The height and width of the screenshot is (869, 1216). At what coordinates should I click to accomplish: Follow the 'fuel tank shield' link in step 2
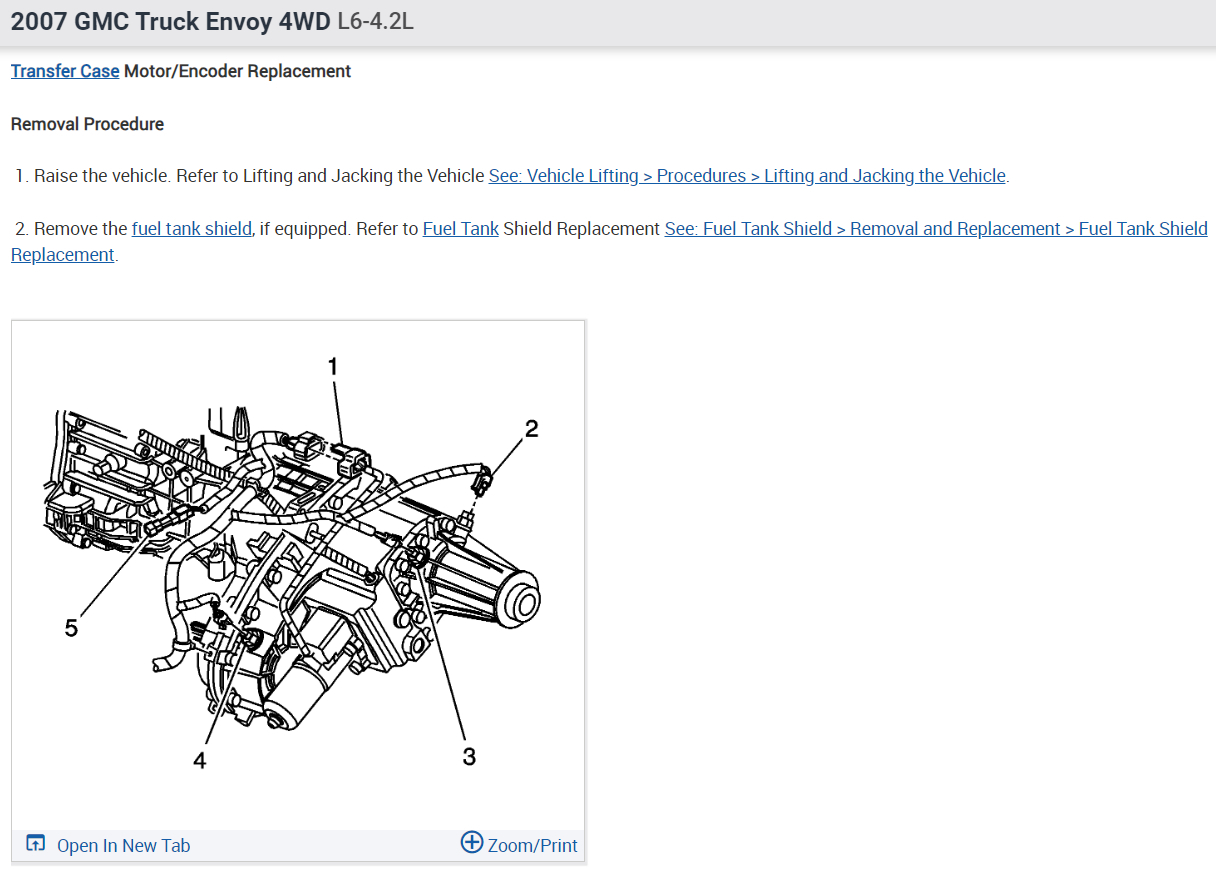click(x=191, y=229)
